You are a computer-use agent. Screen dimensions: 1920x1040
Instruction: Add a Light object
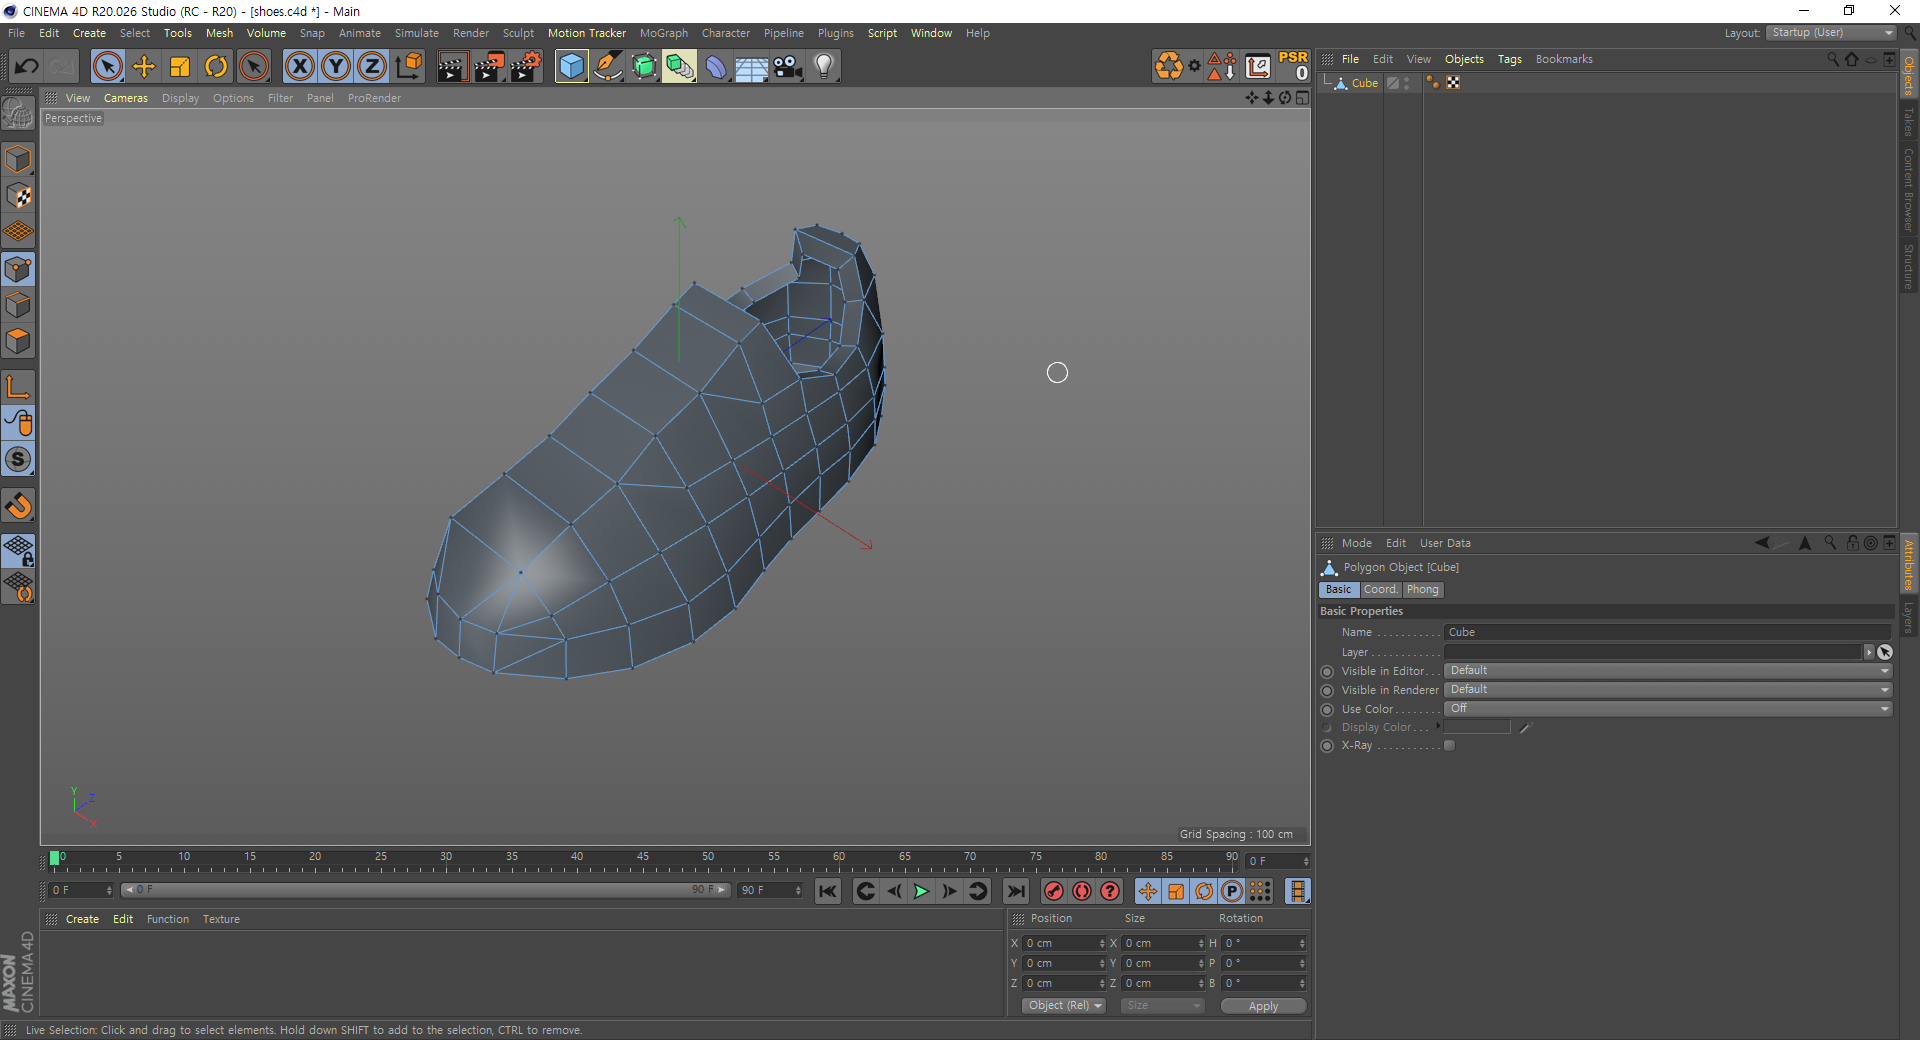point(823,67)
